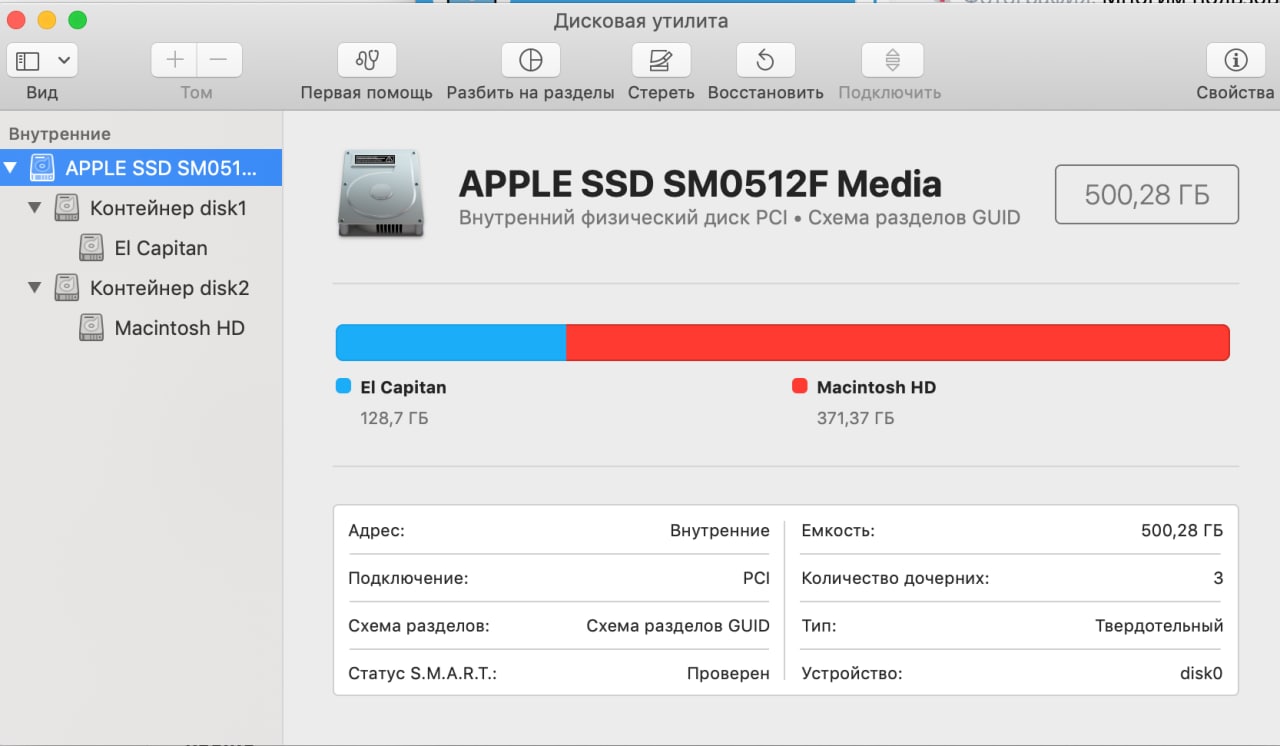Click the Restore circular arrow icon
1280x746 pixels.
[765, 60]
